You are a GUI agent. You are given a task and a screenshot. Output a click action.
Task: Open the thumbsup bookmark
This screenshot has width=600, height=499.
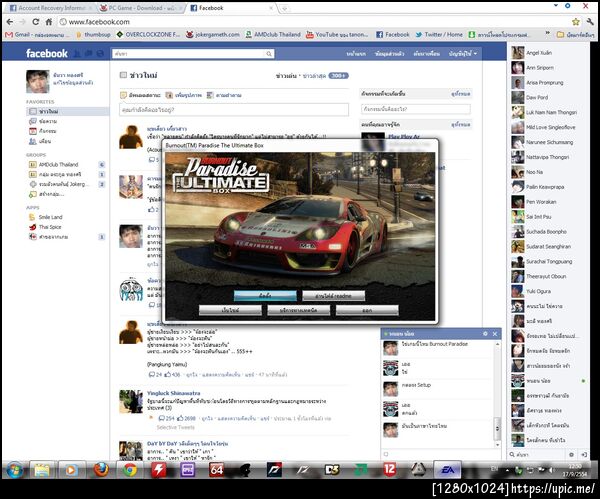[93, 34]
